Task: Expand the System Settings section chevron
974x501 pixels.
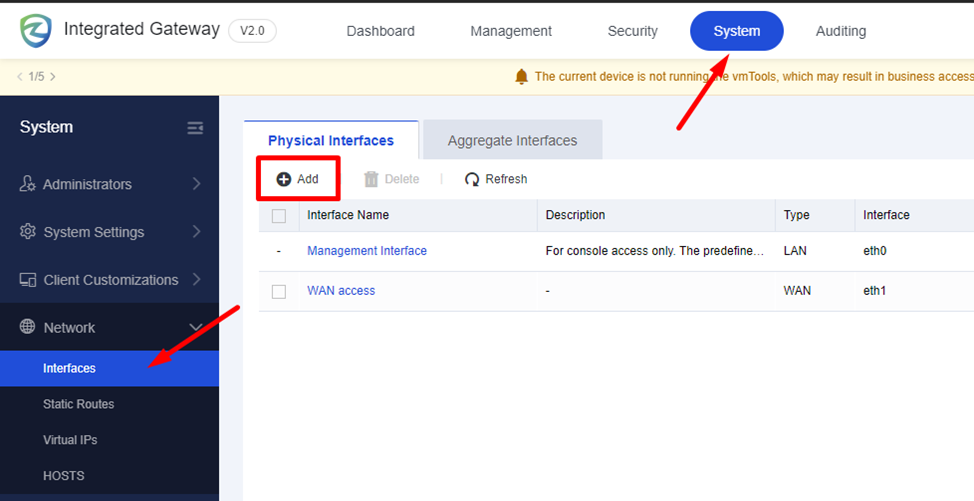Action: click(197, 232)
